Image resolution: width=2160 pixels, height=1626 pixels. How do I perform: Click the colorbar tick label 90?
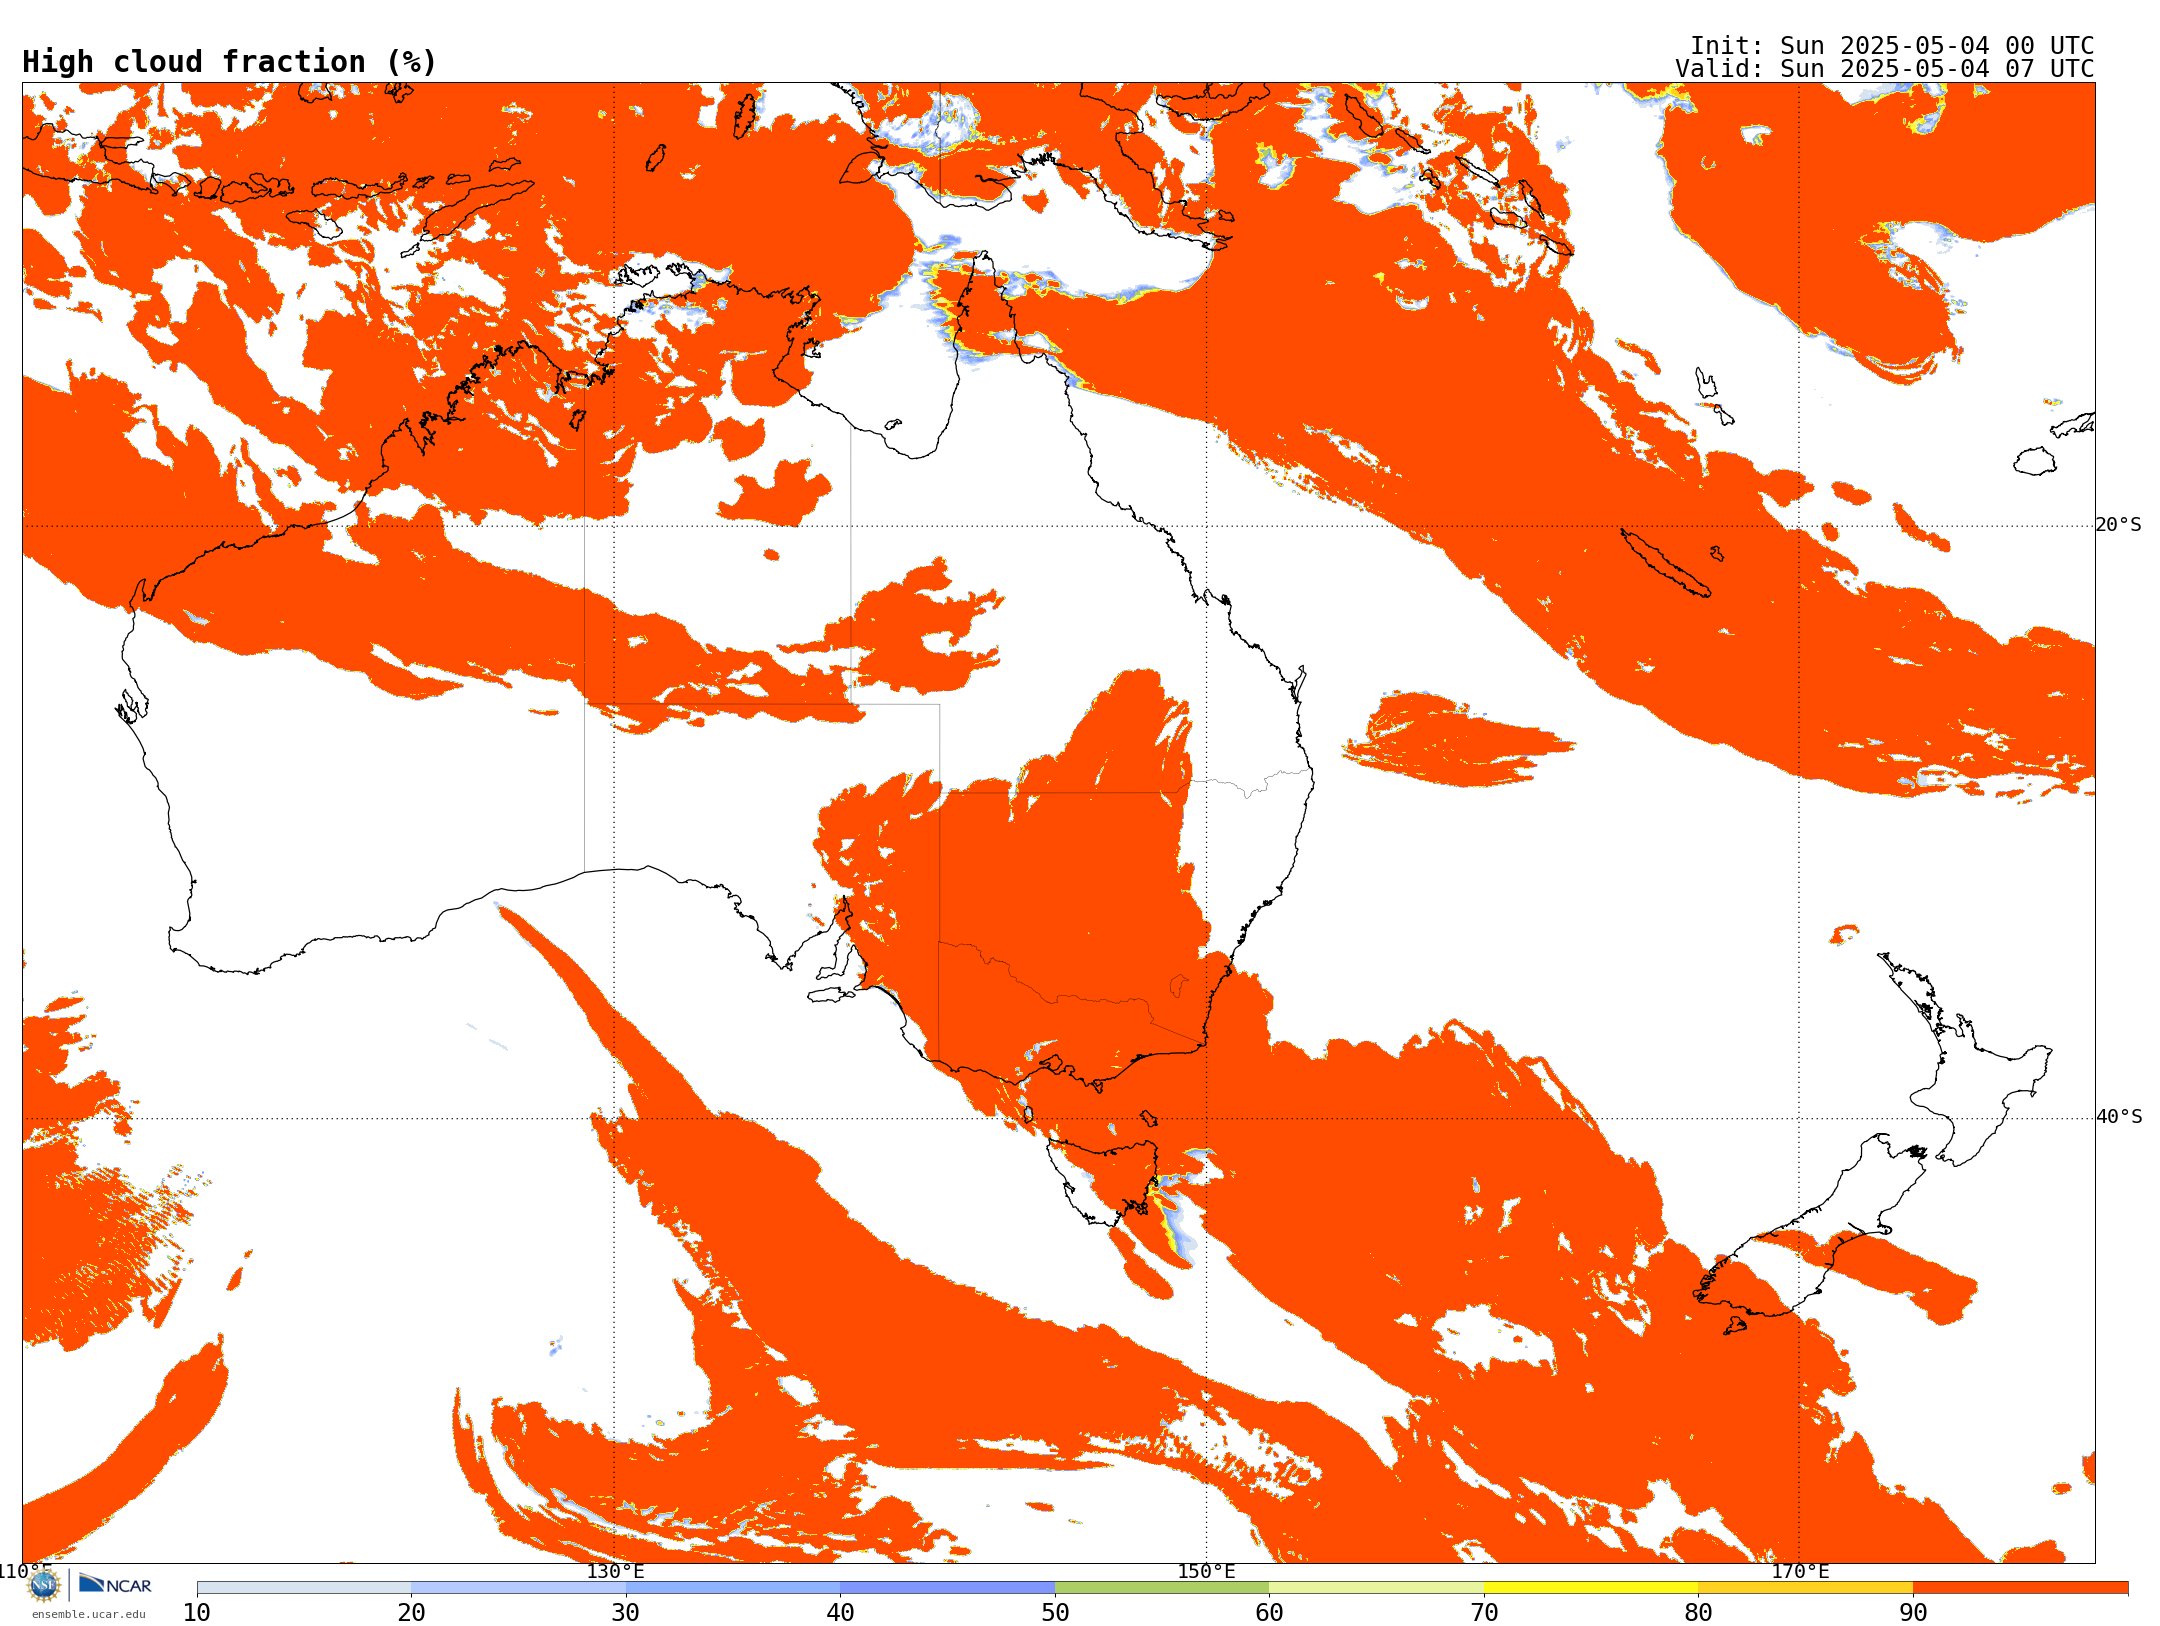tap(1913, 1613)
